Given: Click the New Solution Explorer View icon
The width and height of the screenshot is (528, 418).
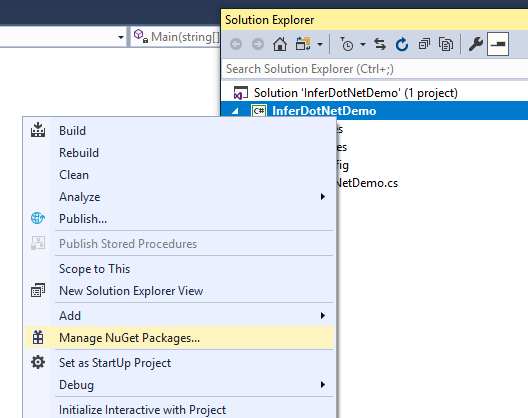Looking at the screenshot, I should (x=38, y=290).
